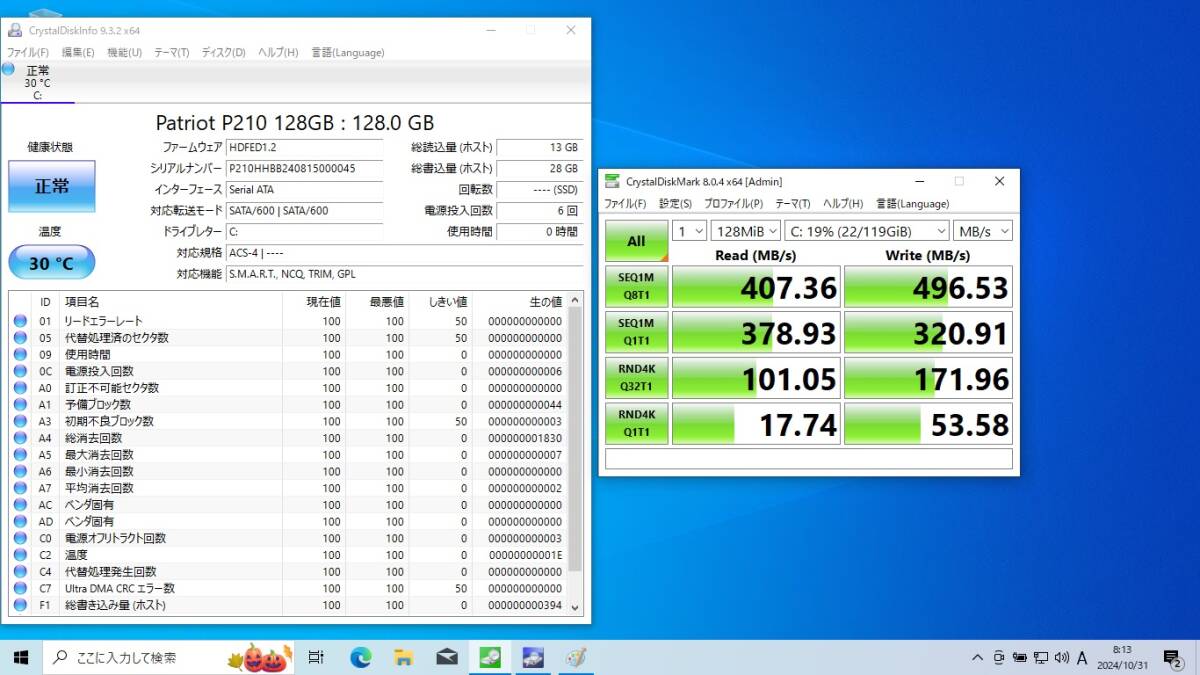Click the C2 温度 status icon

pos(20,555)
